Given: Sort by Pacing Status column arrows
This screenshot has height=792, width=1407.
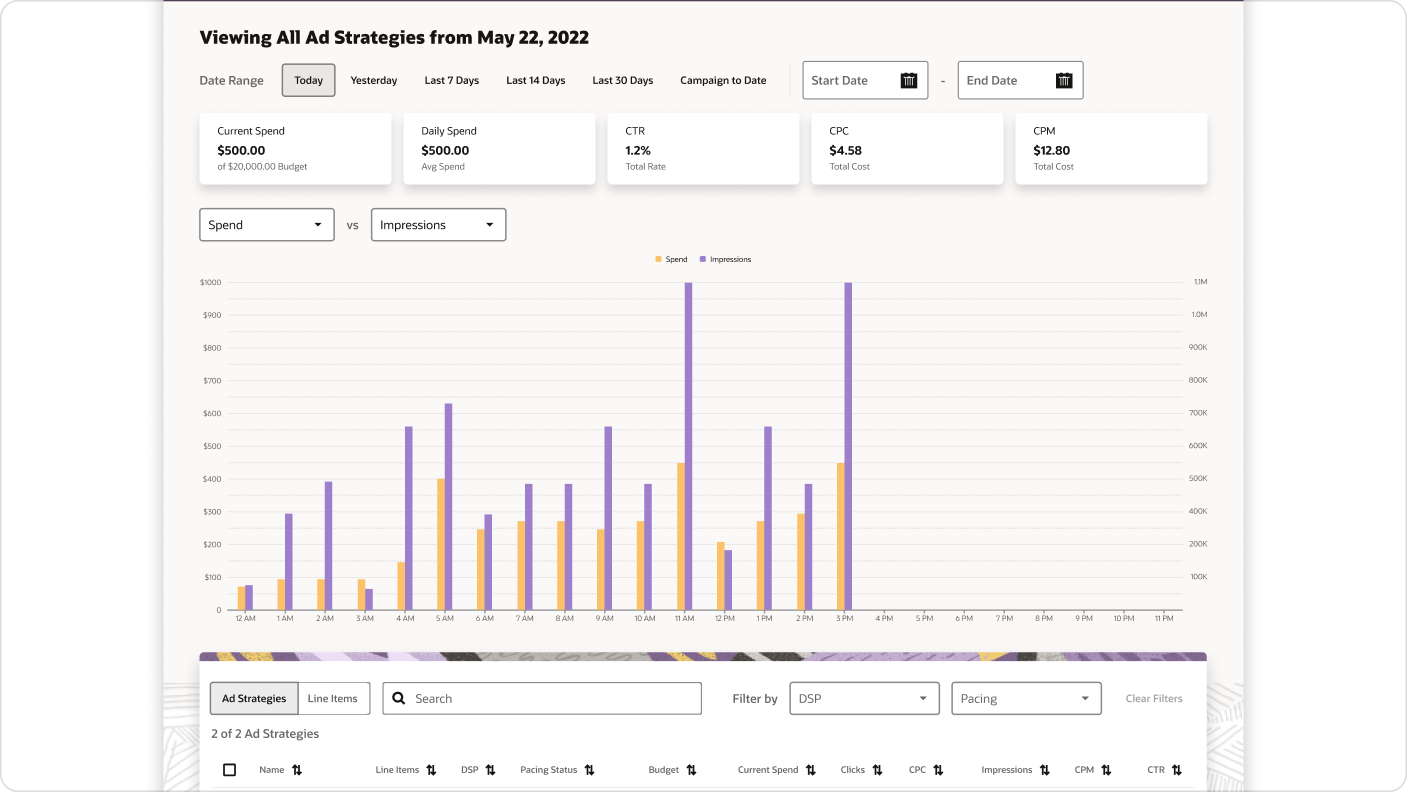Looking at the screenshot, I should [589, 770].
